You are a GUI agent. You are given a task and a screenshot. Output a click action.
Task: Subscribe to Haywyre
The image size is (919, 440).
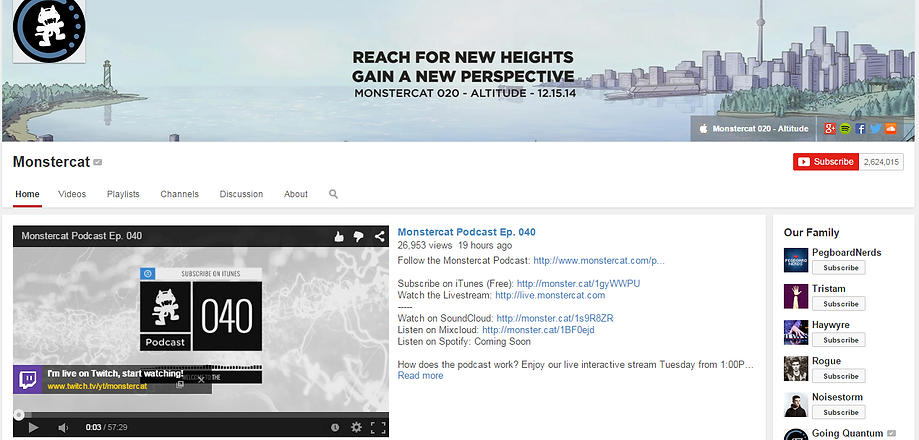click(839, 340)
